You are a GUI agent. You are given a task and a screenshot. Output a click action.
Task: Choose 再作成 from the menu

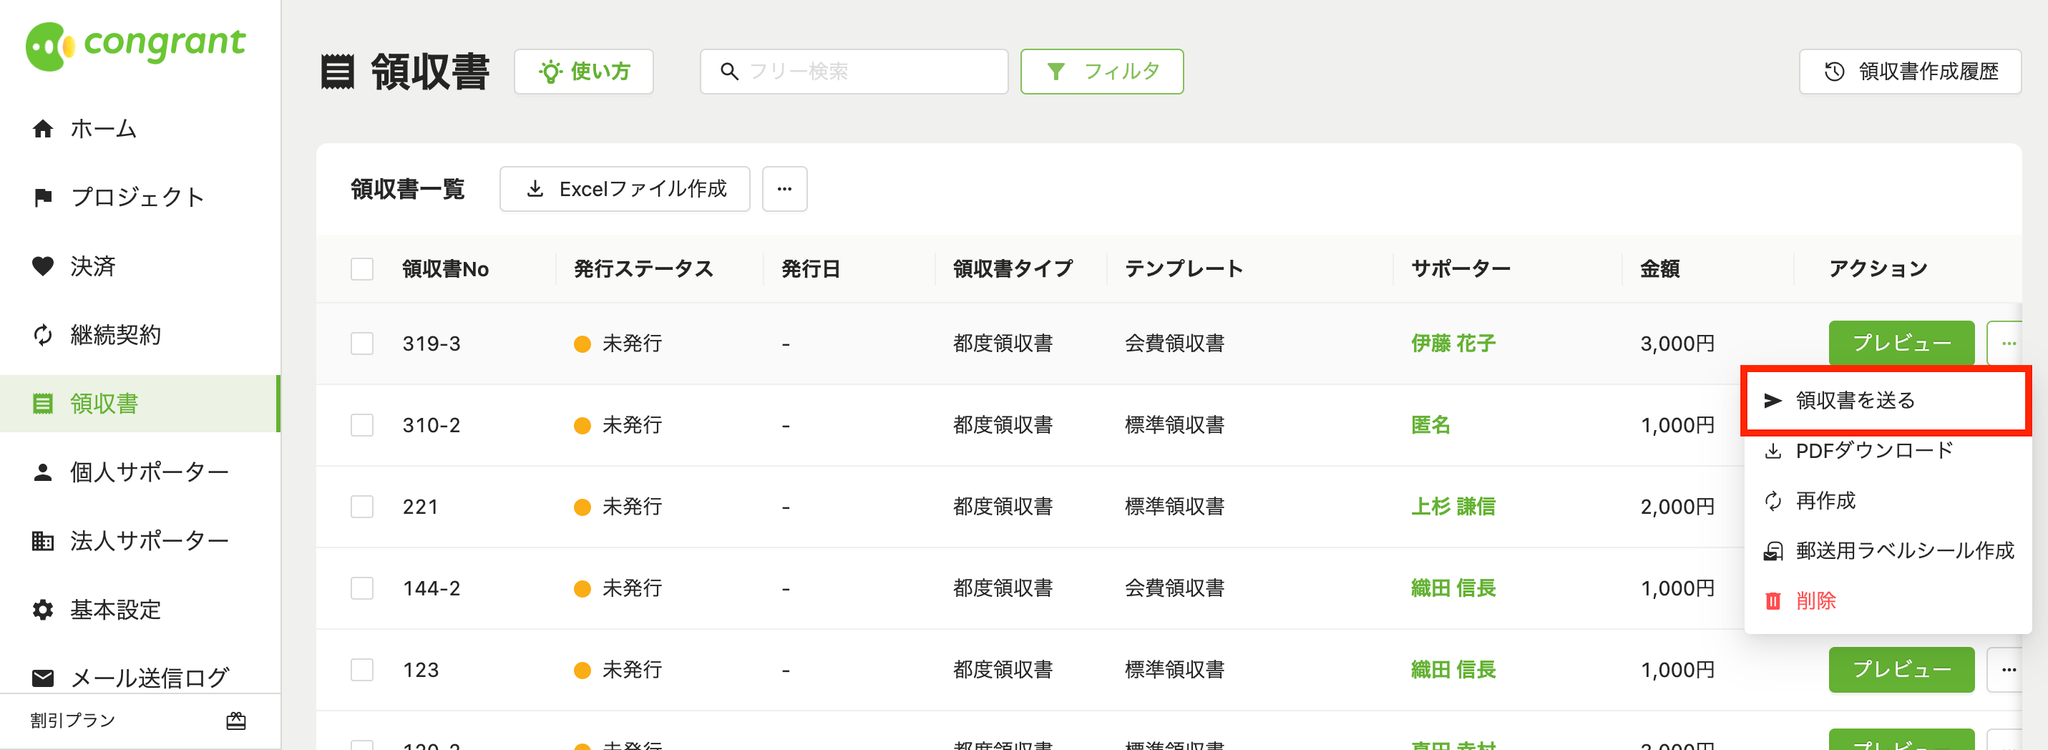pyautogui.click(x=1887, y=501)
